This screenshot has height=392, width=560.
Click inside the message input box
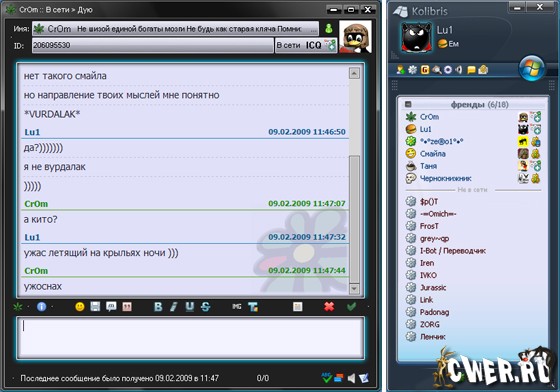(x=190, y=338)
